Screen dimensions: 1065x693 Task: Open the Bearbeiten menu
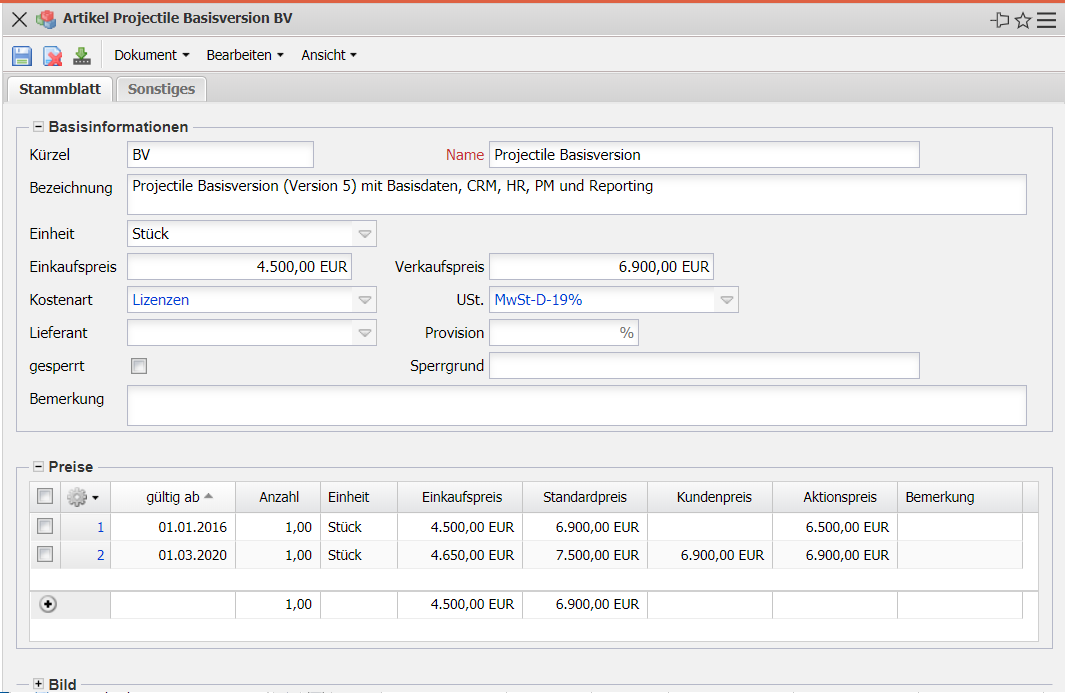245,56
